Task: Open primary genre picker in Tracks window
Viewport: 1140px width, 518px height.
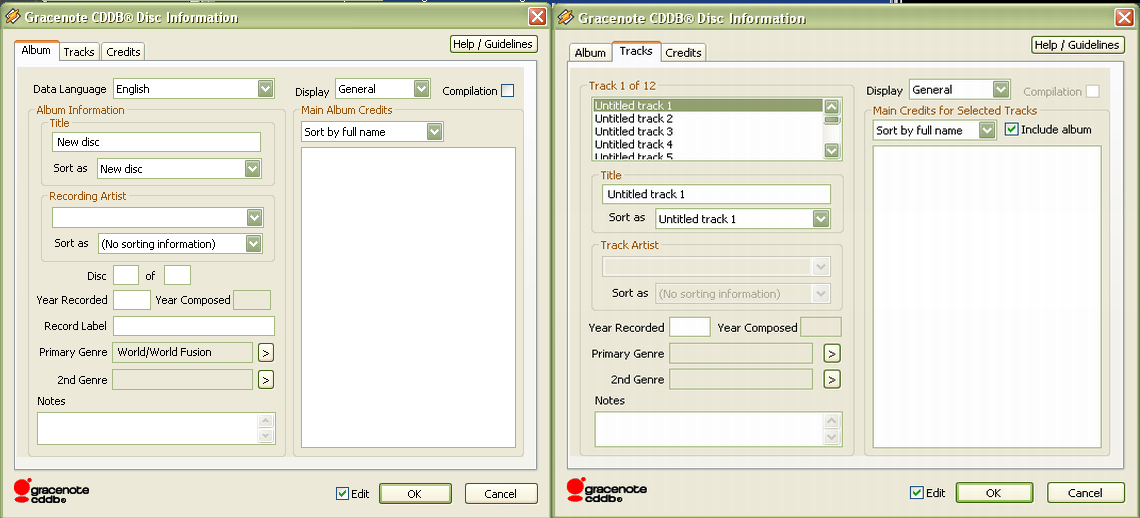Action: (832, 354)
